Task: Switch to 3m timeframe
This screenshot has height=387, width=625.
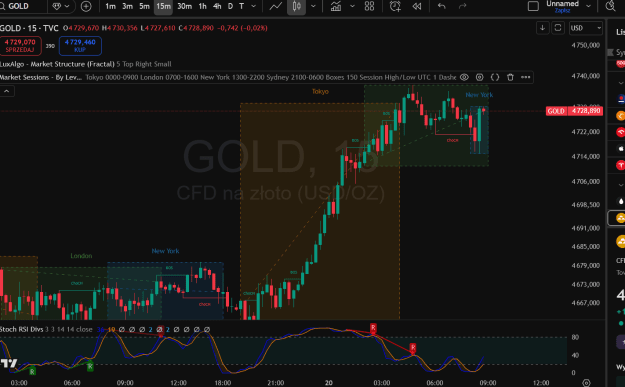Action: [127, 6]
